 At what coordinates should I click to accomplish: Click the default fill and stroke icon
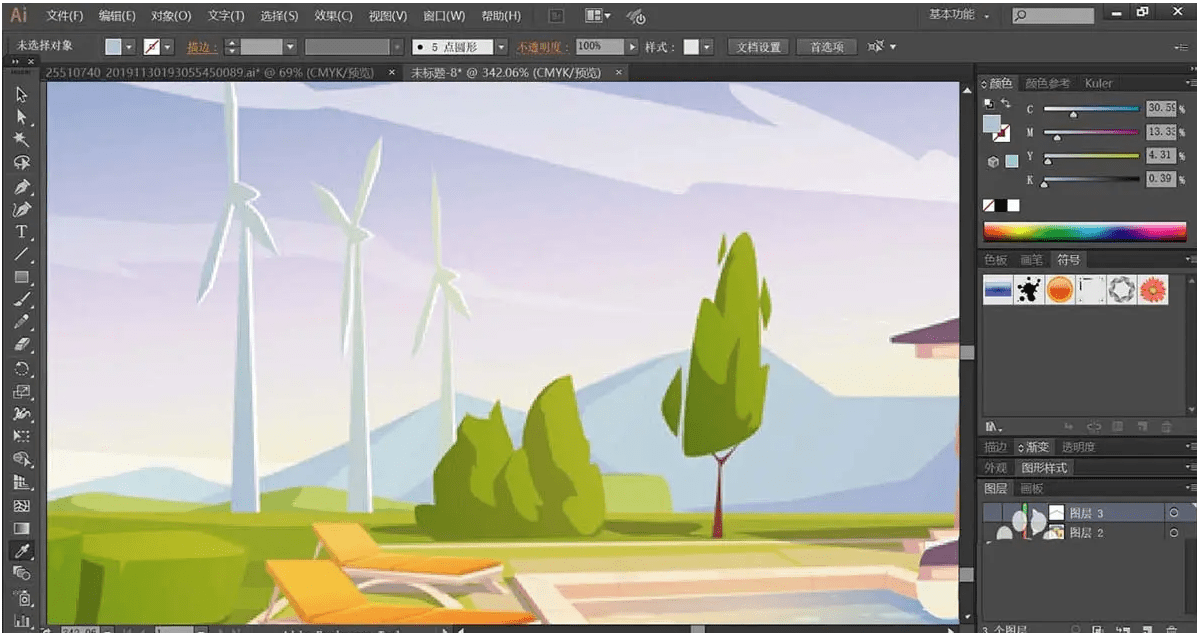point(989,103)
